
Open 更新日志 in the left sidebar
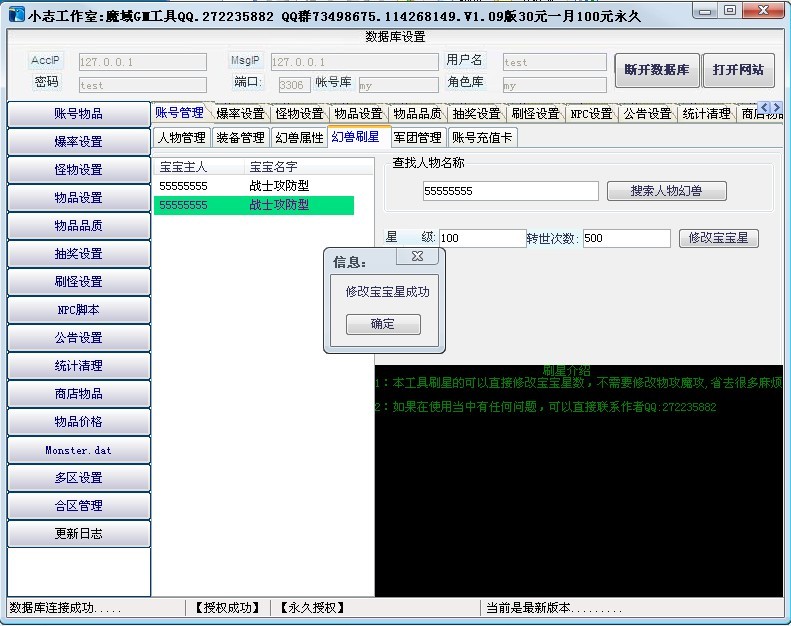click(x=78, y=534)
